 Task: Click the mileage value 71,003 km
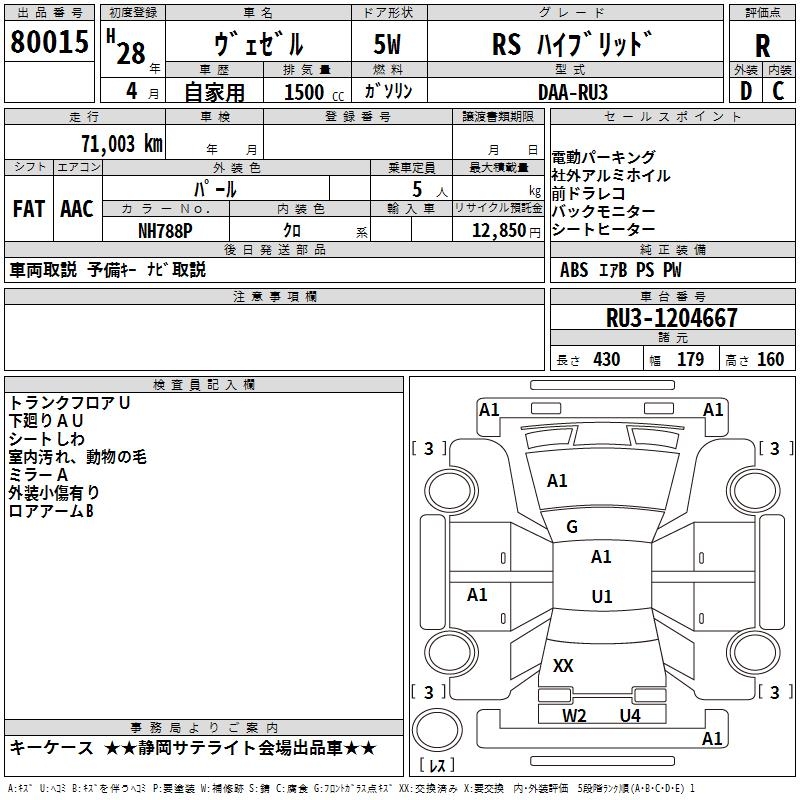122,143
